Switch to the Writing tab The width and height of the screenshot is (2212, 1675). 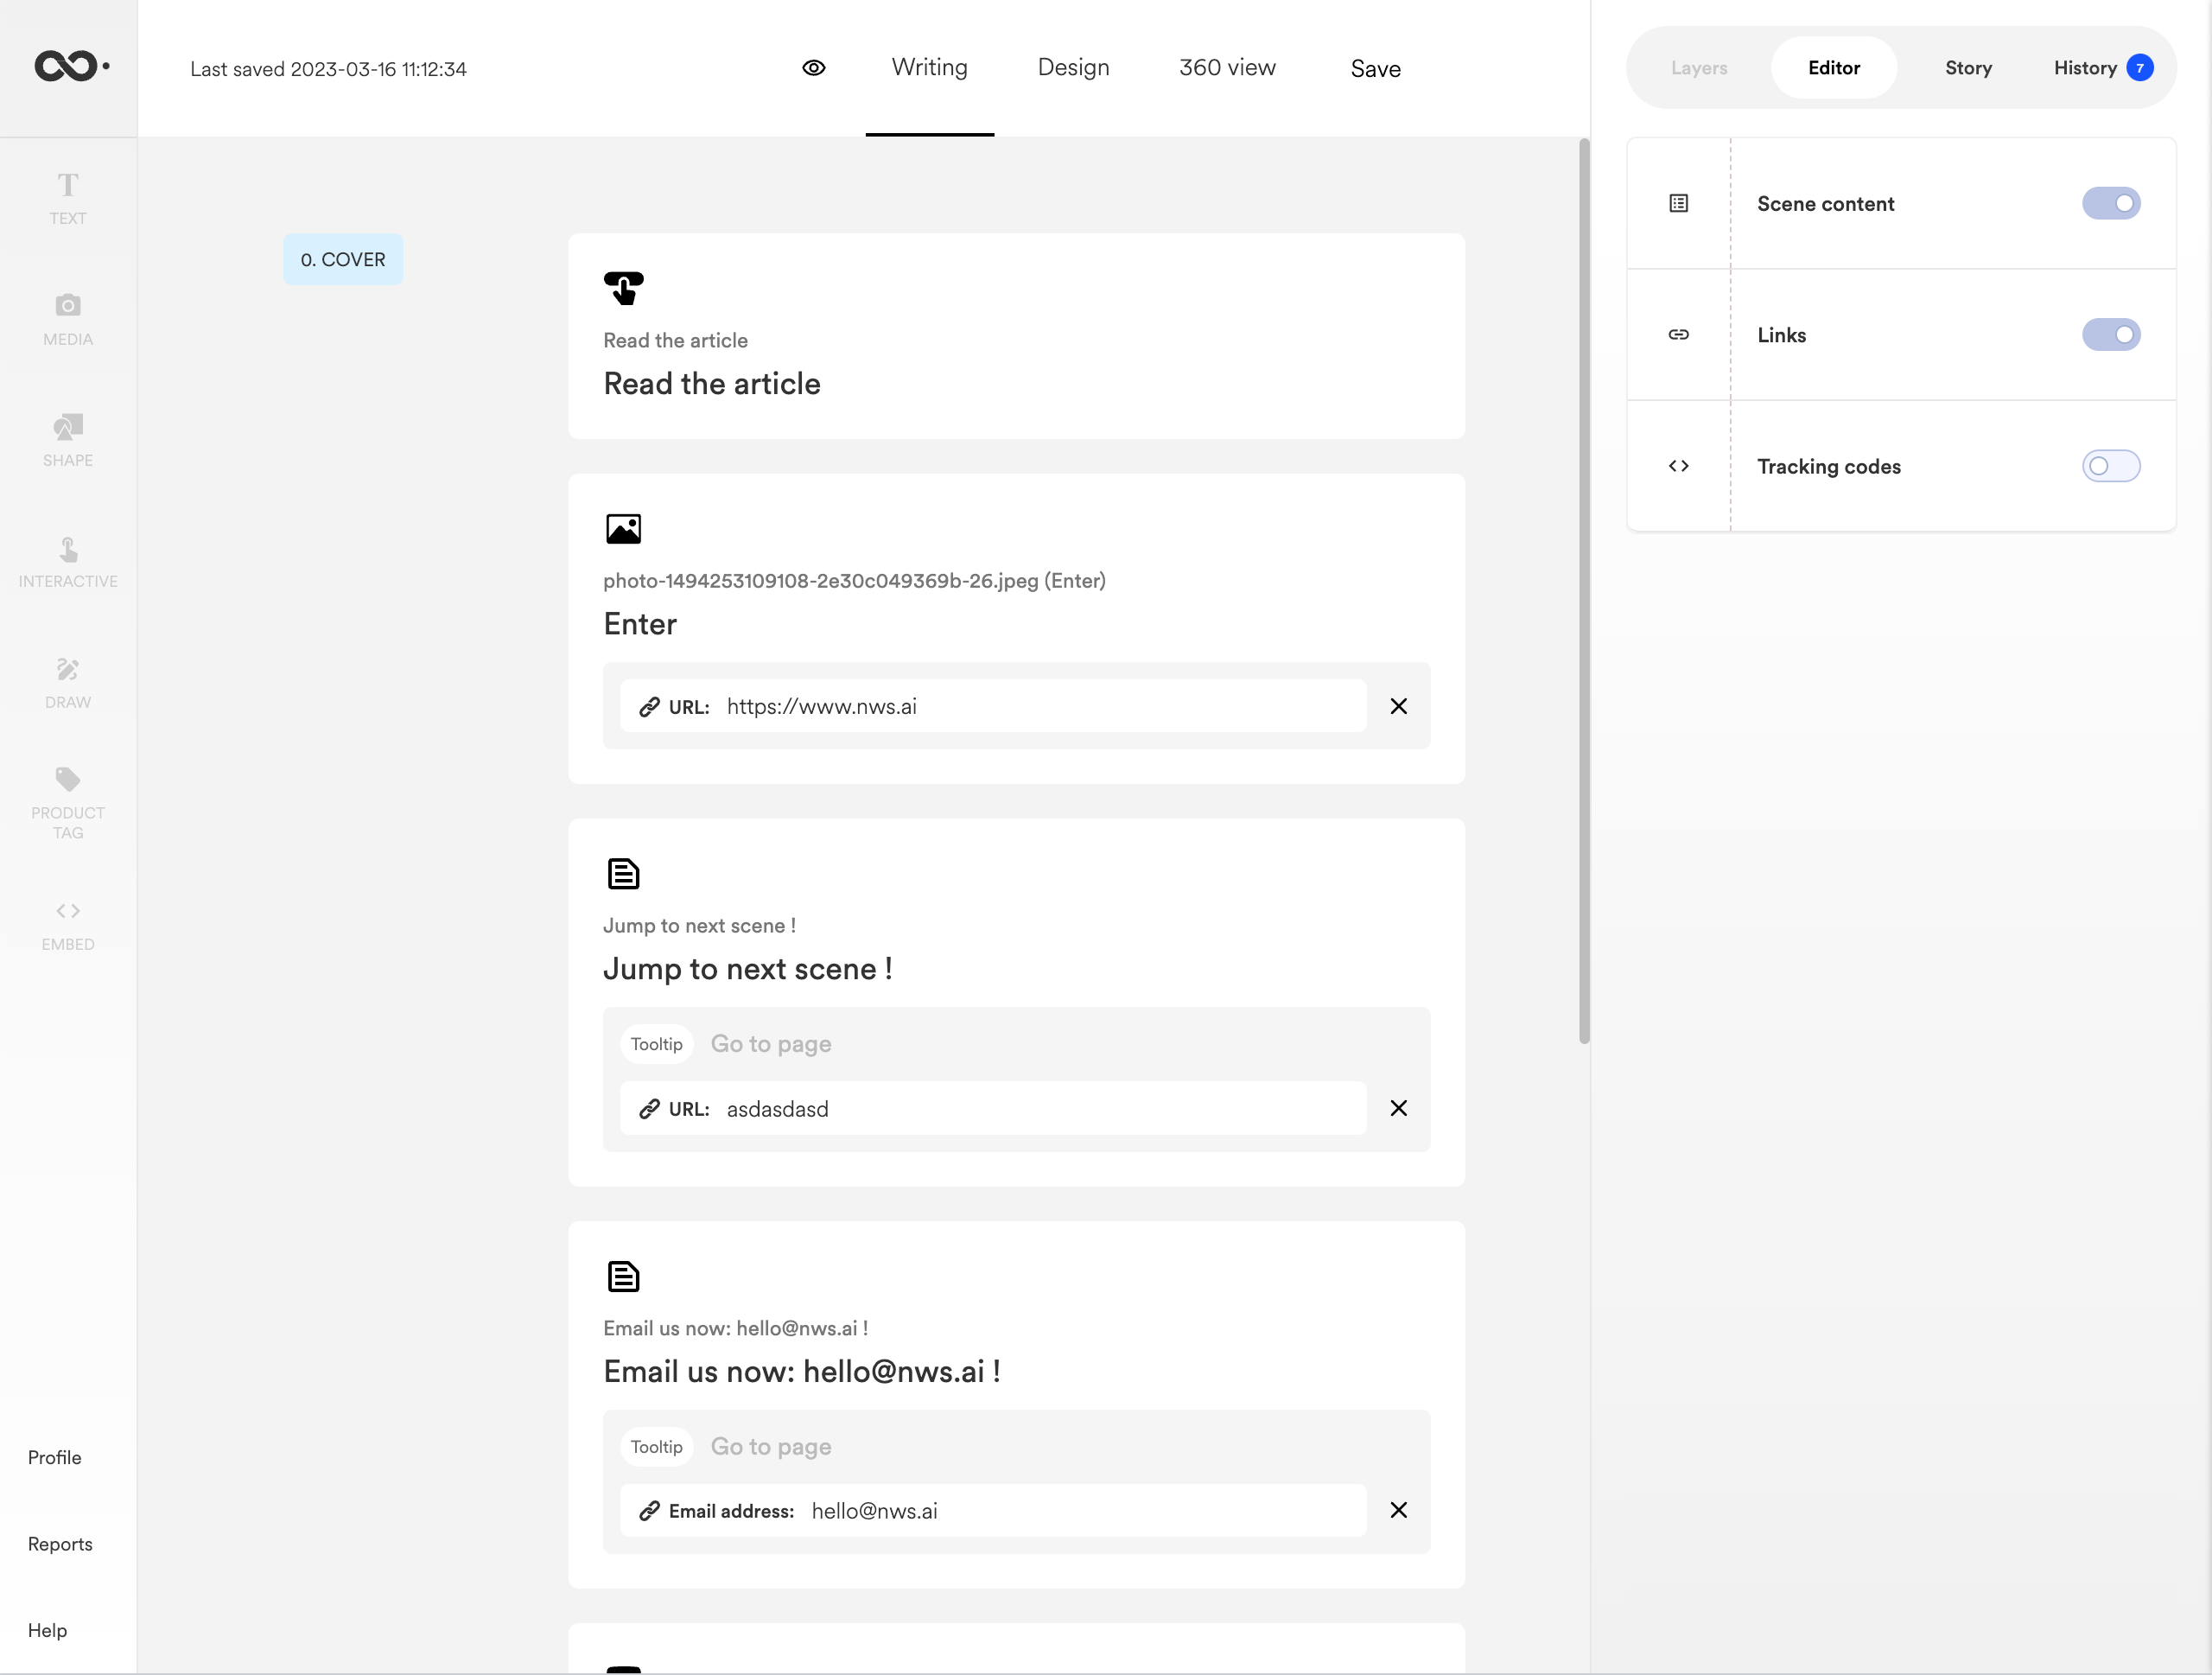coord(930,68)
